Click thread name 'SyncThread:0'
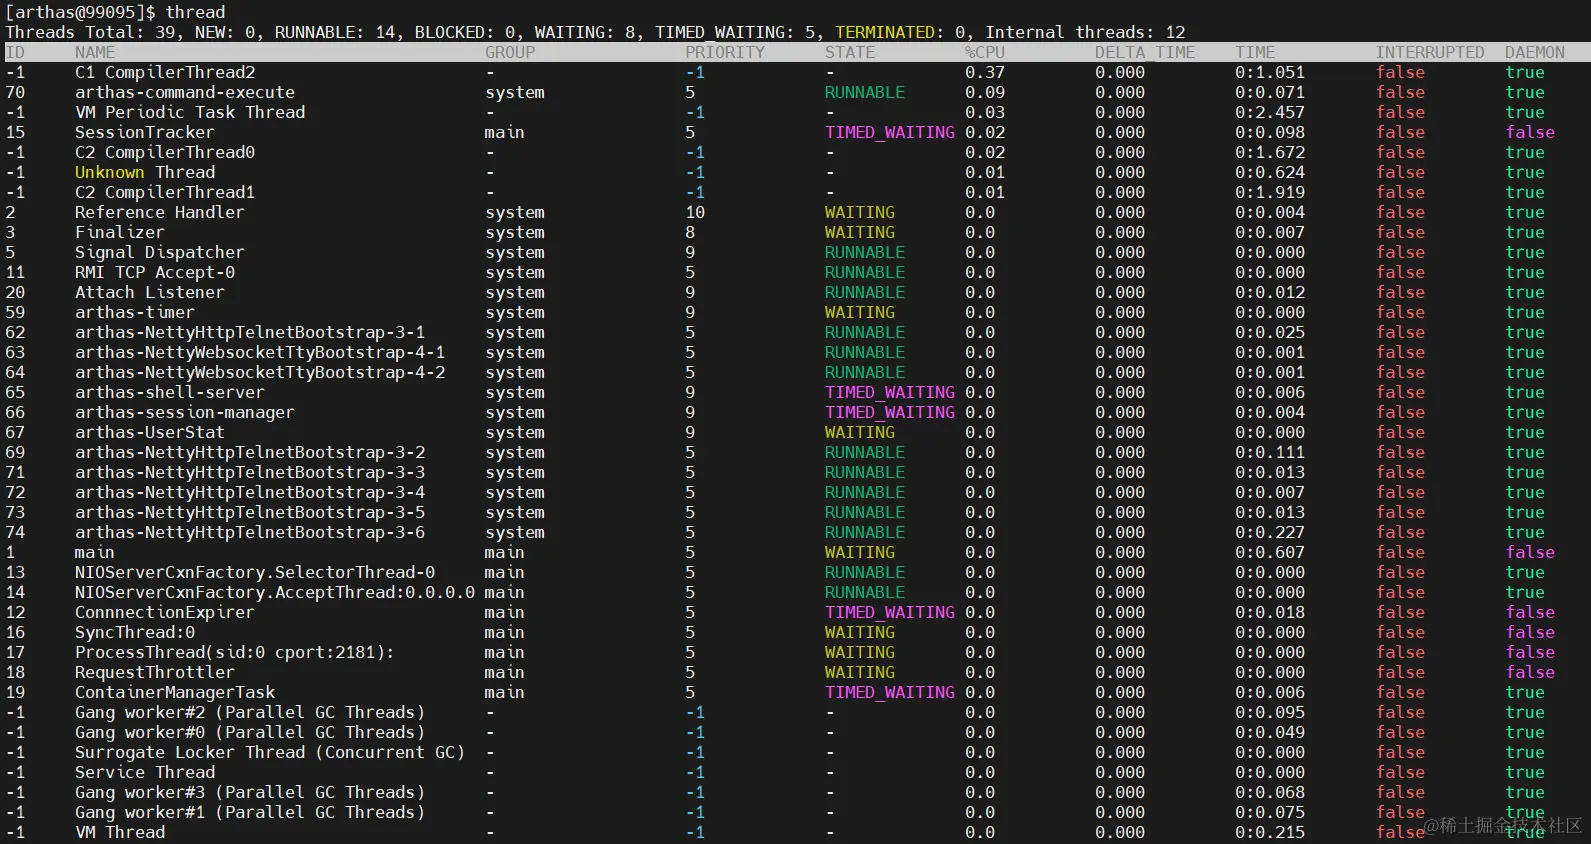 click(135, 632)
